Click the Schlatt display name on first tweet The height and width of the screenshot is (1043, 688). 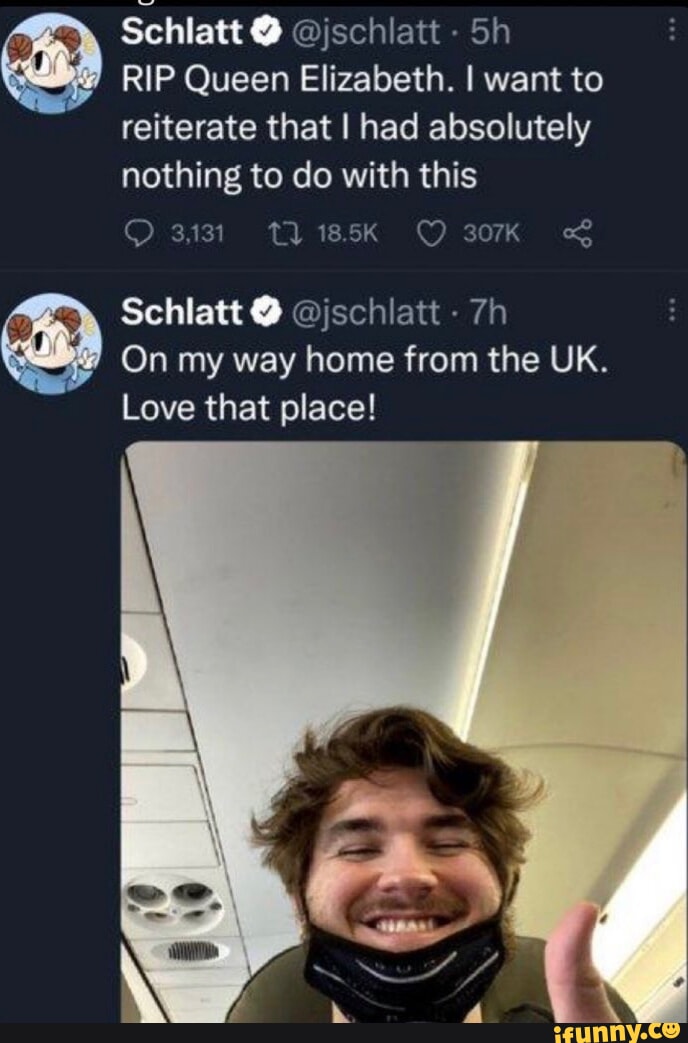click(184, 34)
